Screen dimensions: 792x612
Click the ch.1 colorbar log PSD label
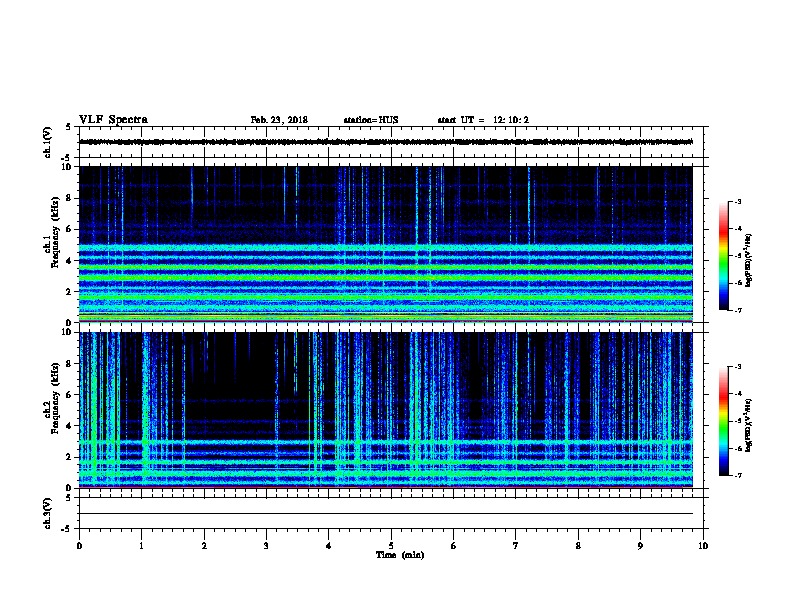coord(748,260)
